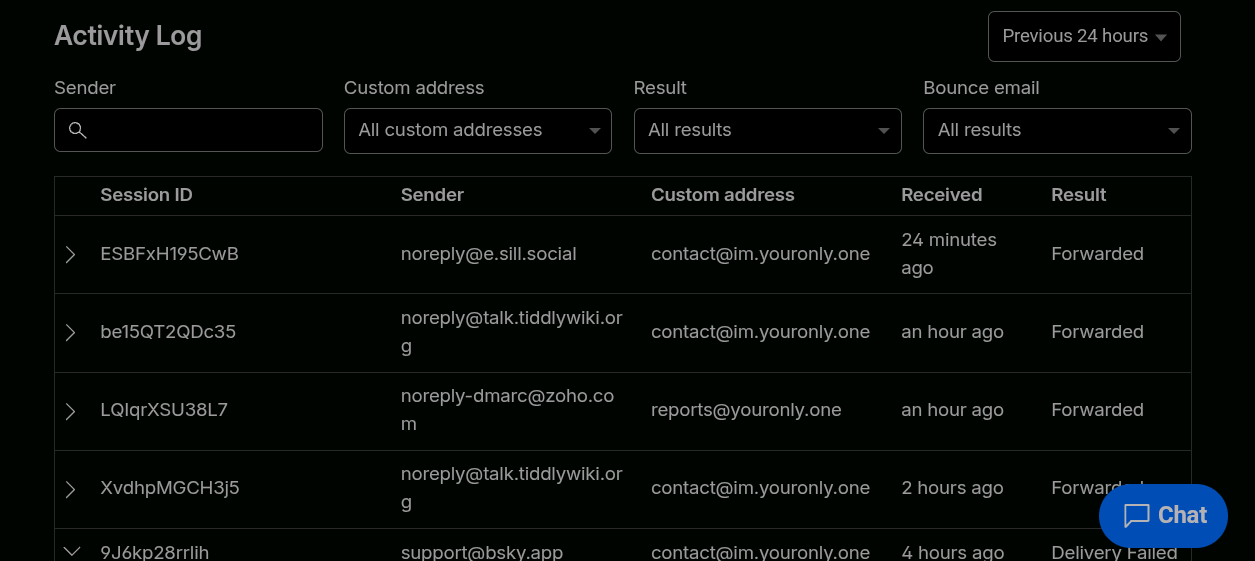This screenshot has height=561, width=1255.
Task: Select the noreply@e.sill.social sender cell
Action: (x=488, y=254)
